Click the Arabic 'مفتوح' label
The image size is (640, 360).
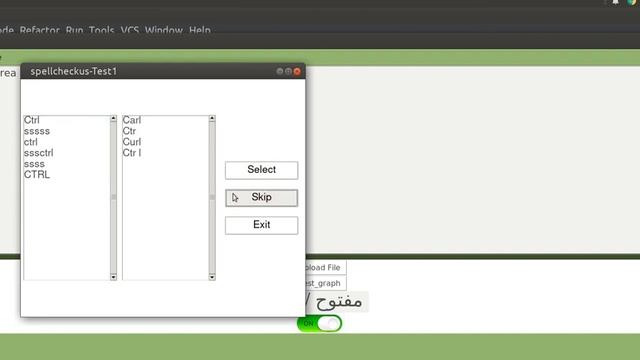tap(339, 302)
